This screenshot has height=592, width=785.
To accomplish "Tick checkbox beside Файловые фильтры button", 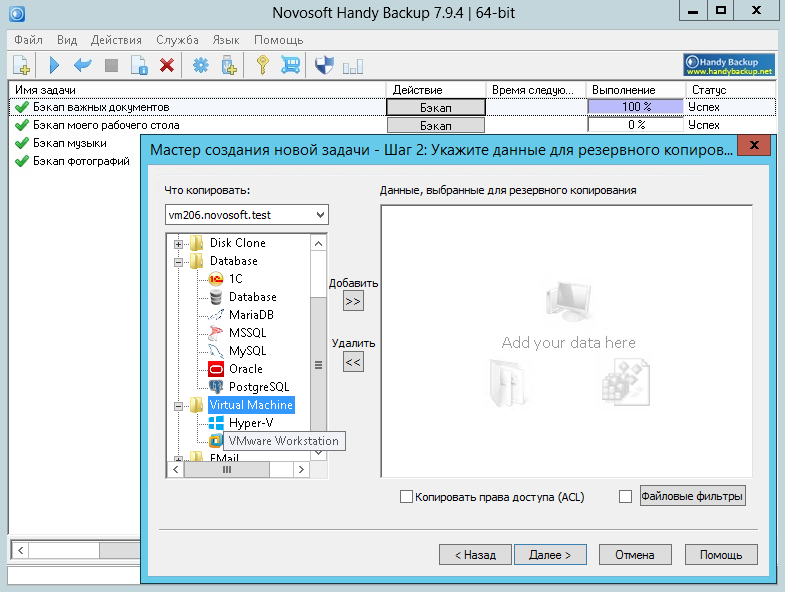I will click(x=625, y=496).
